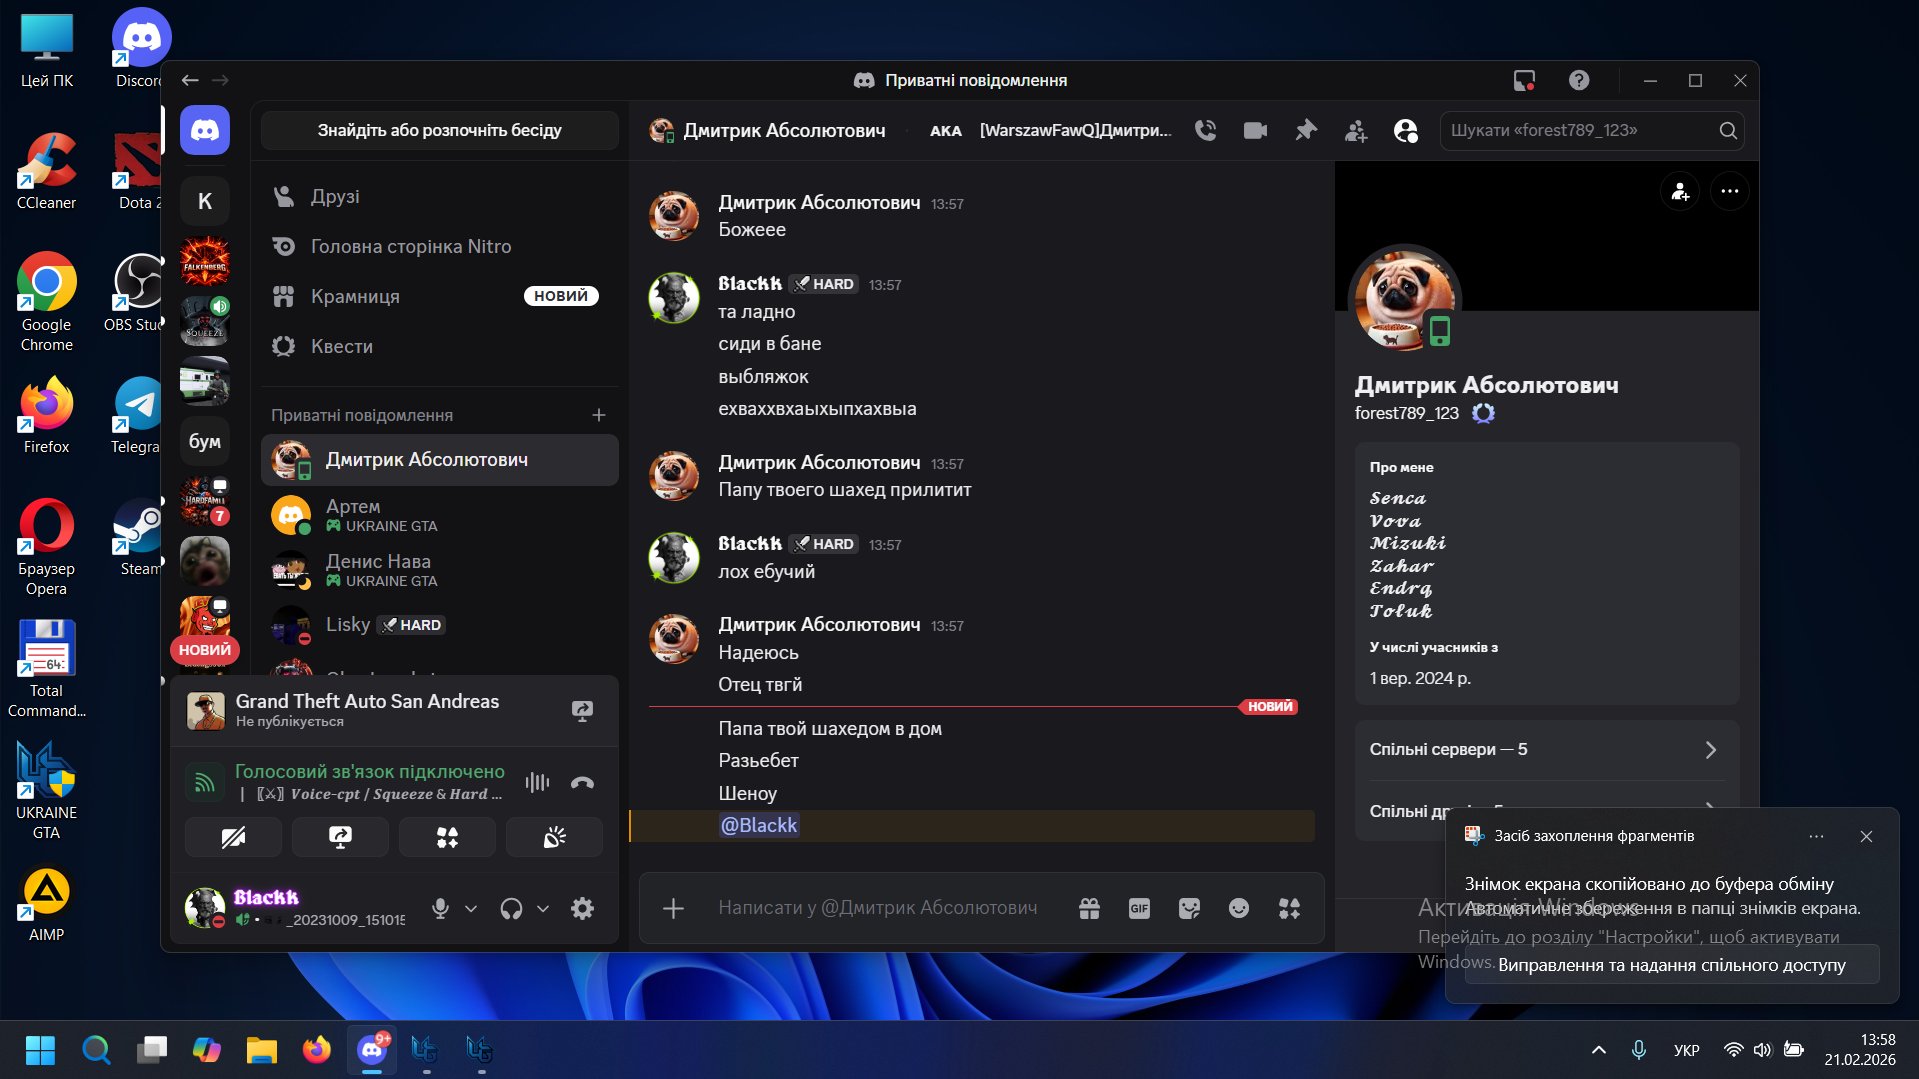Viewport: 1919px width, 1079px height.
Task: Open Головна сторінка Nitro
Action: [x=440, y=247]
